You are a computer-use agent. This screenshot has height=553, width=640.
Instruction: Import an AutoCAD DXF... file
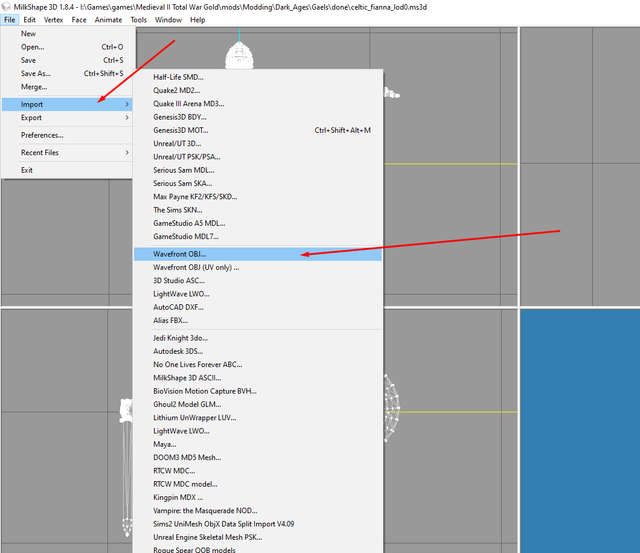coord(258,307)
